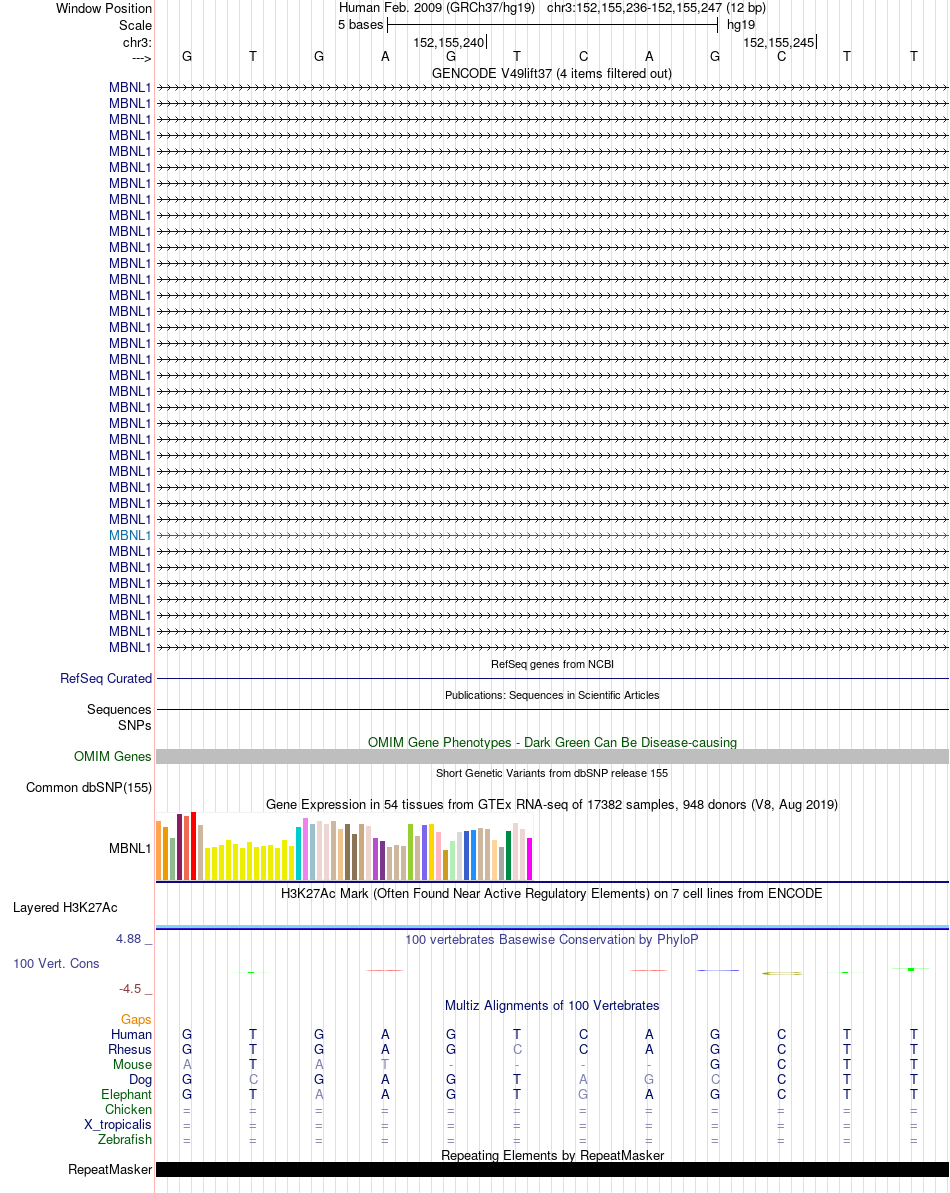Open 'Repeating Elements by RepeatMasker' title
Image resolution: width=950 pixels, height=1193 pixels.
tap(552, 1155)
